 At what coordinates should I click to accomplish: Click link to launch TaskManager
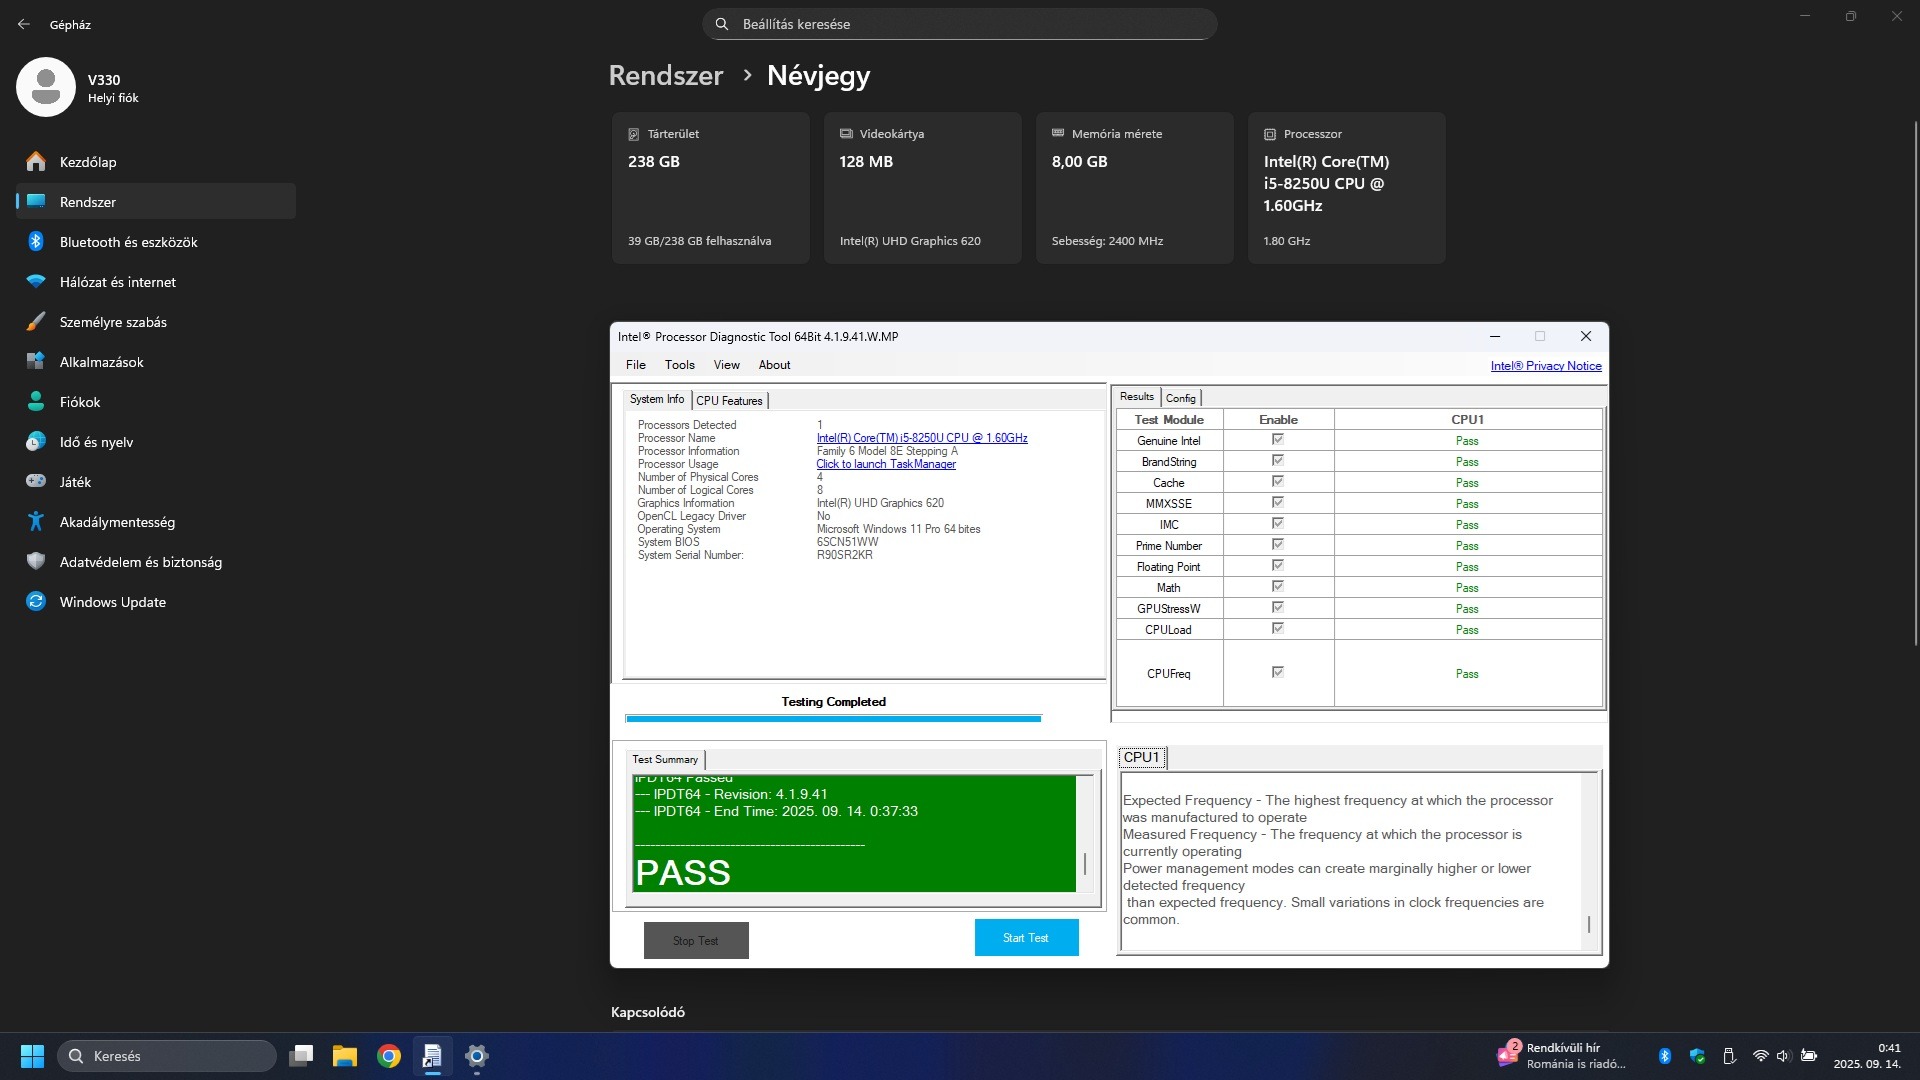885,464
